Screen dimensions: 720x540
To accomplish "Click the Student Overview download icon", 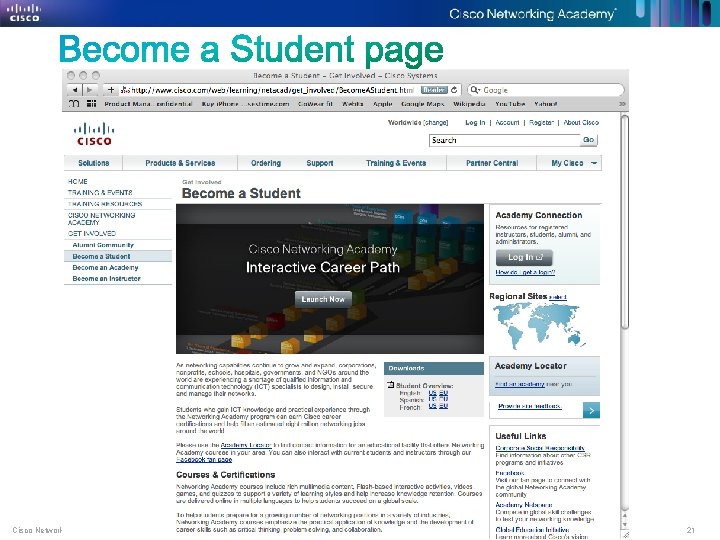I will 391,385.
